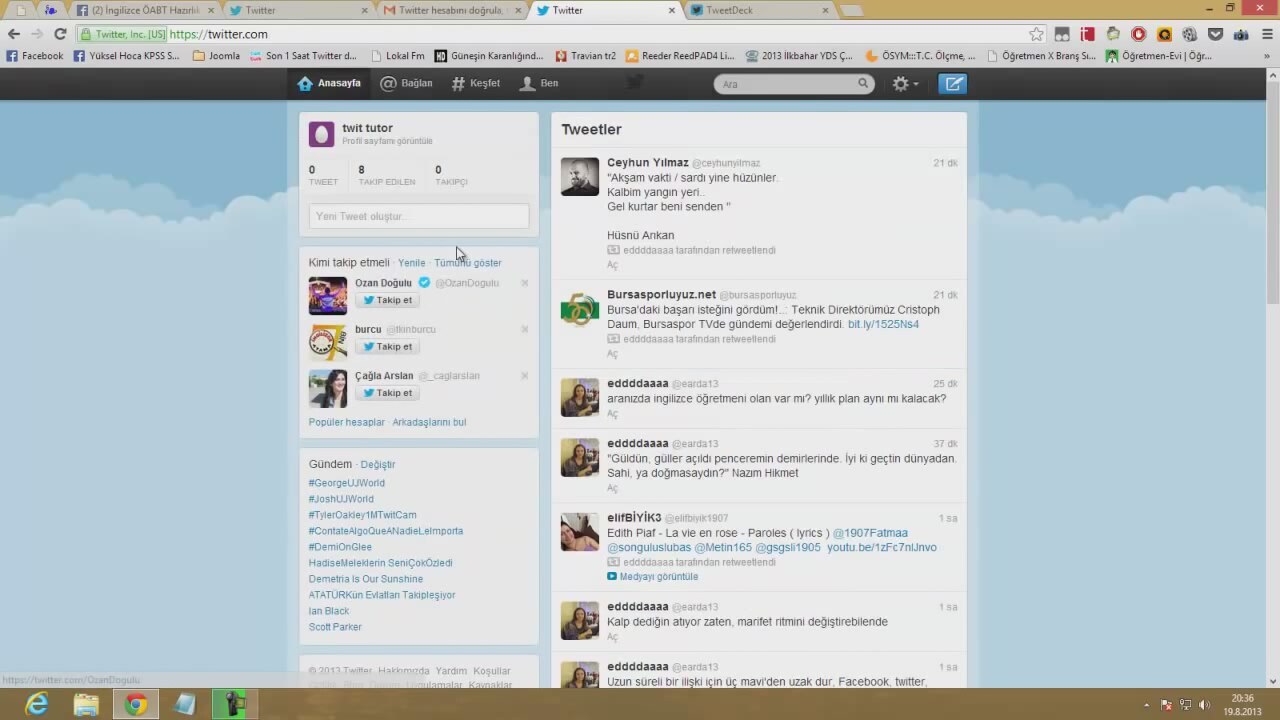Click the Chrome reload icon
Image resolution: width=1280 pixels, height=720 pixels.
60,34
